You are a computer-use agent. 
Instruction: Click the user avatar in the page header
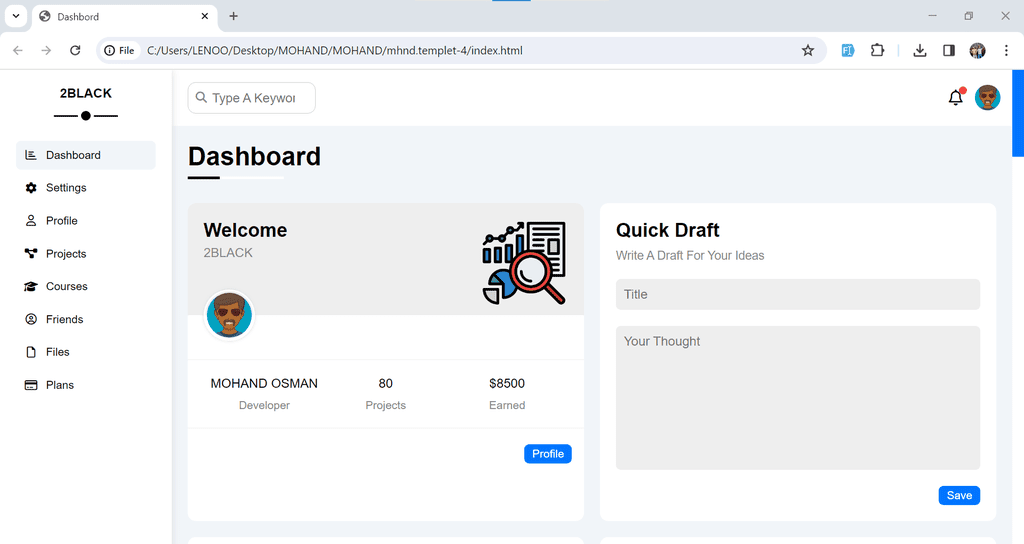[x=987, y=97]
